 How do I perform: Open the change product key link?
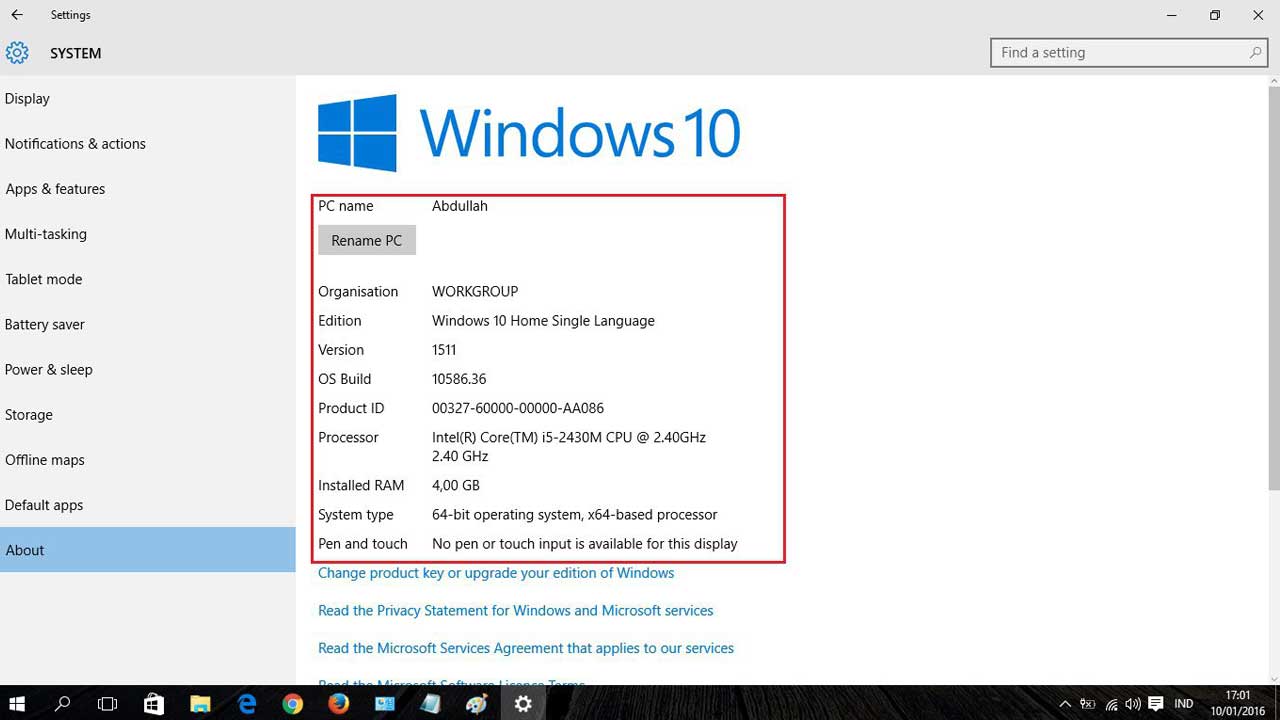[496, 572]
